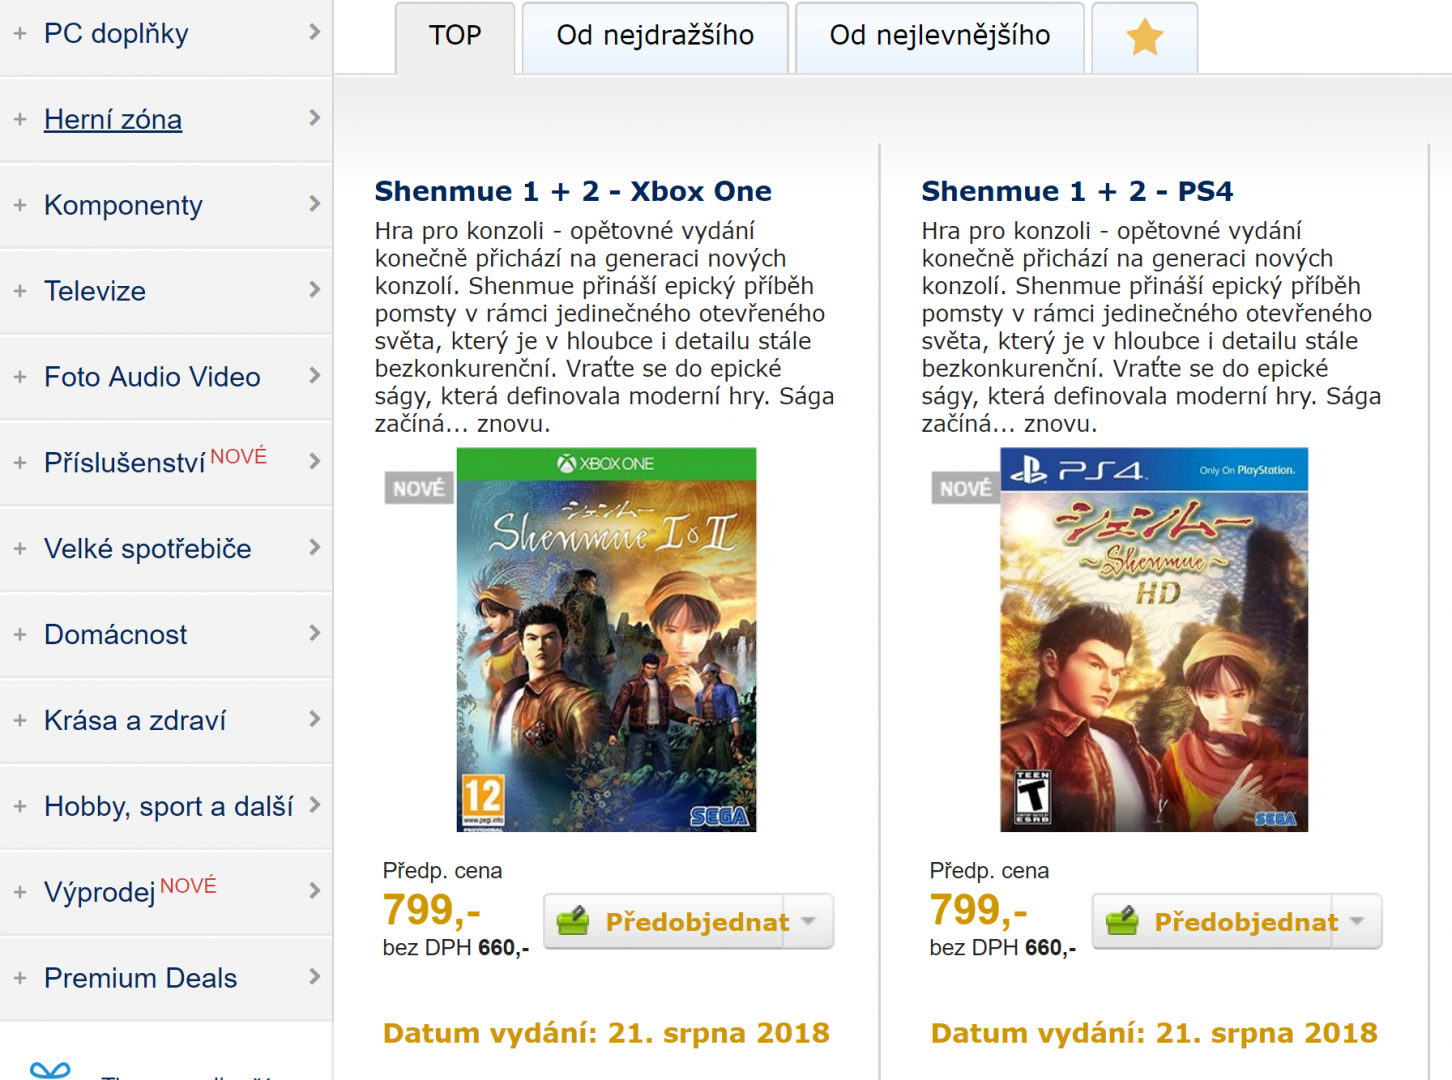The height and width of the screenshot is (1080, 1452).
Task: Click the plus icon beside PC doplňky
Action: click(19, 33)
